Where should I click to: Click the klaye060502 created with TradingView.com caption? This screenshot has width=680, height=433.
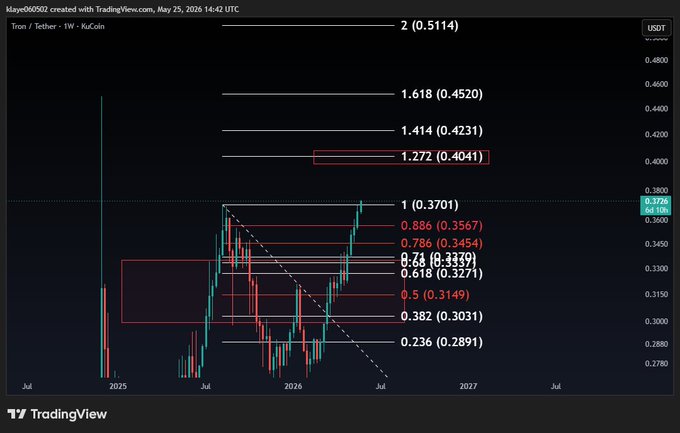click(x=122, y=9)
